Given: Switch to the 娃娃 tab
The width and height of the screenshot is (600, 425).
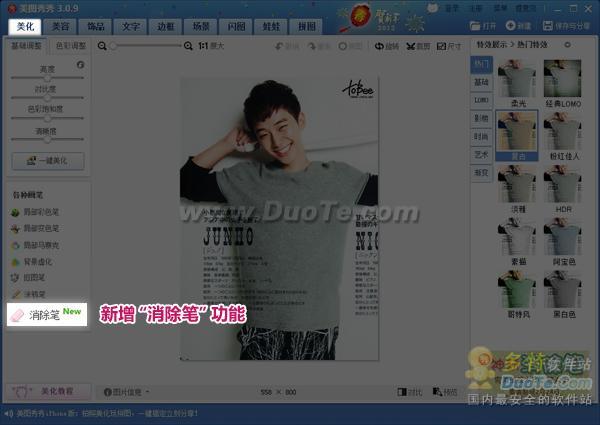Looking at the screenshot, I should coord(271,26).
